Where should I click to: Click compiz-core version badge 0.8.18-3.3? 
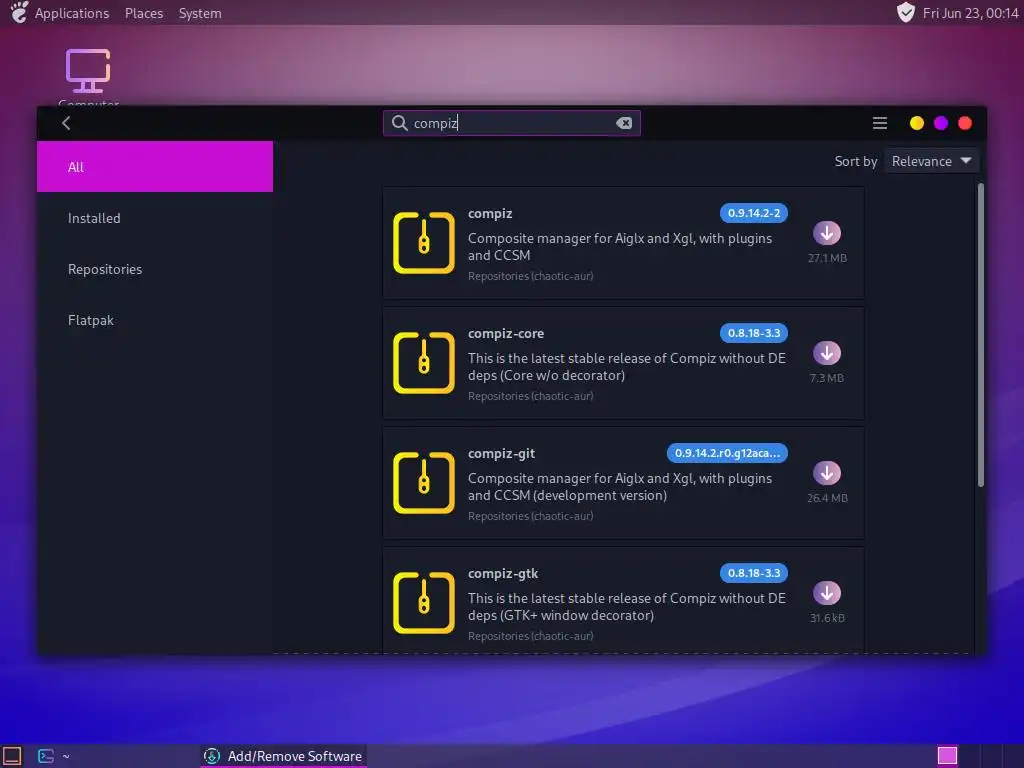(x=754, y=333)
